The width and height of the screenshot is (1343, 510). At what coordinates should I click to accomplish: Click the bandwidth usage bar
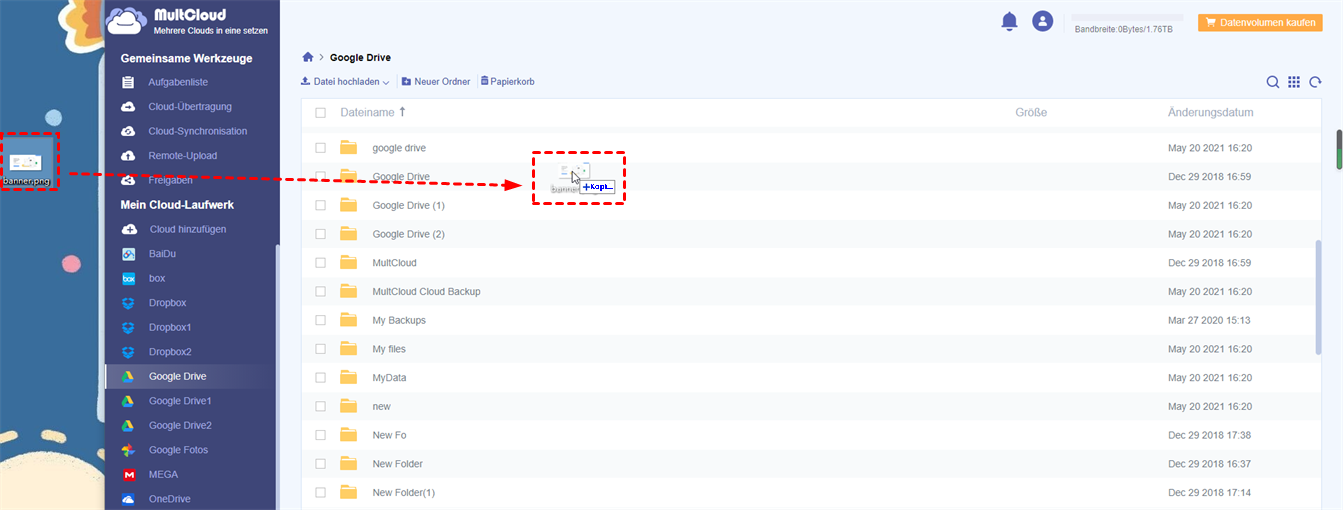tap(1127, 18)
